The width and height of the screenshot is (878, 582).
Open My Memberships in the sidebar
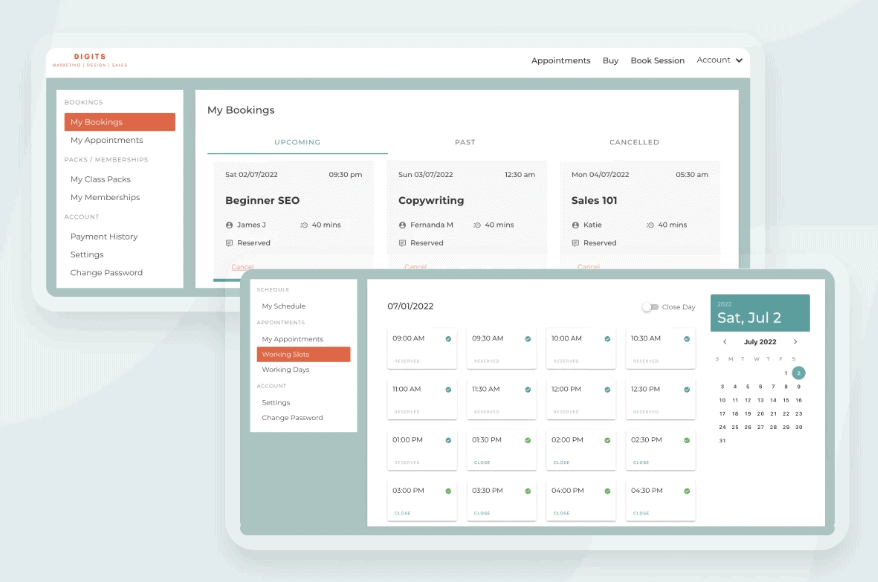tap(105, 197)
